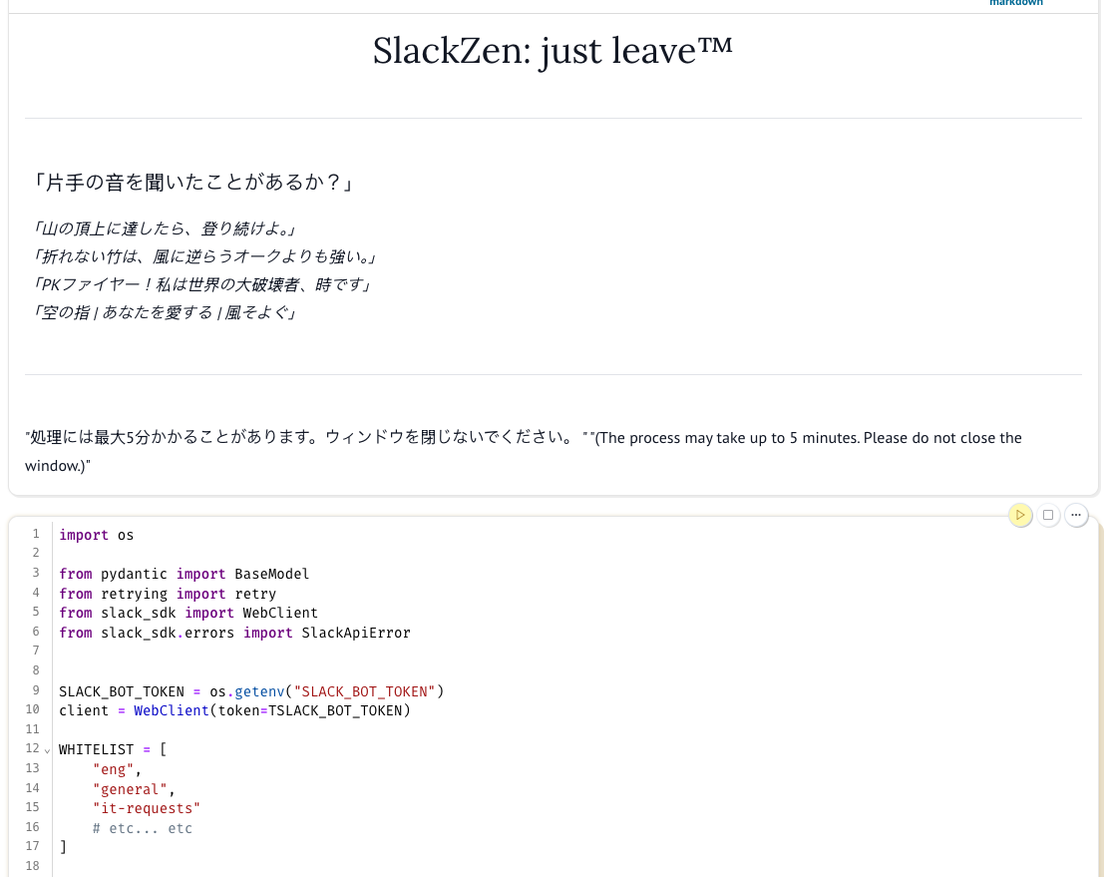Click 'TSLACK_BOT_TOKEN' argument on line 10
Viewport: 1110px width, 877px height.
point(335,711)
